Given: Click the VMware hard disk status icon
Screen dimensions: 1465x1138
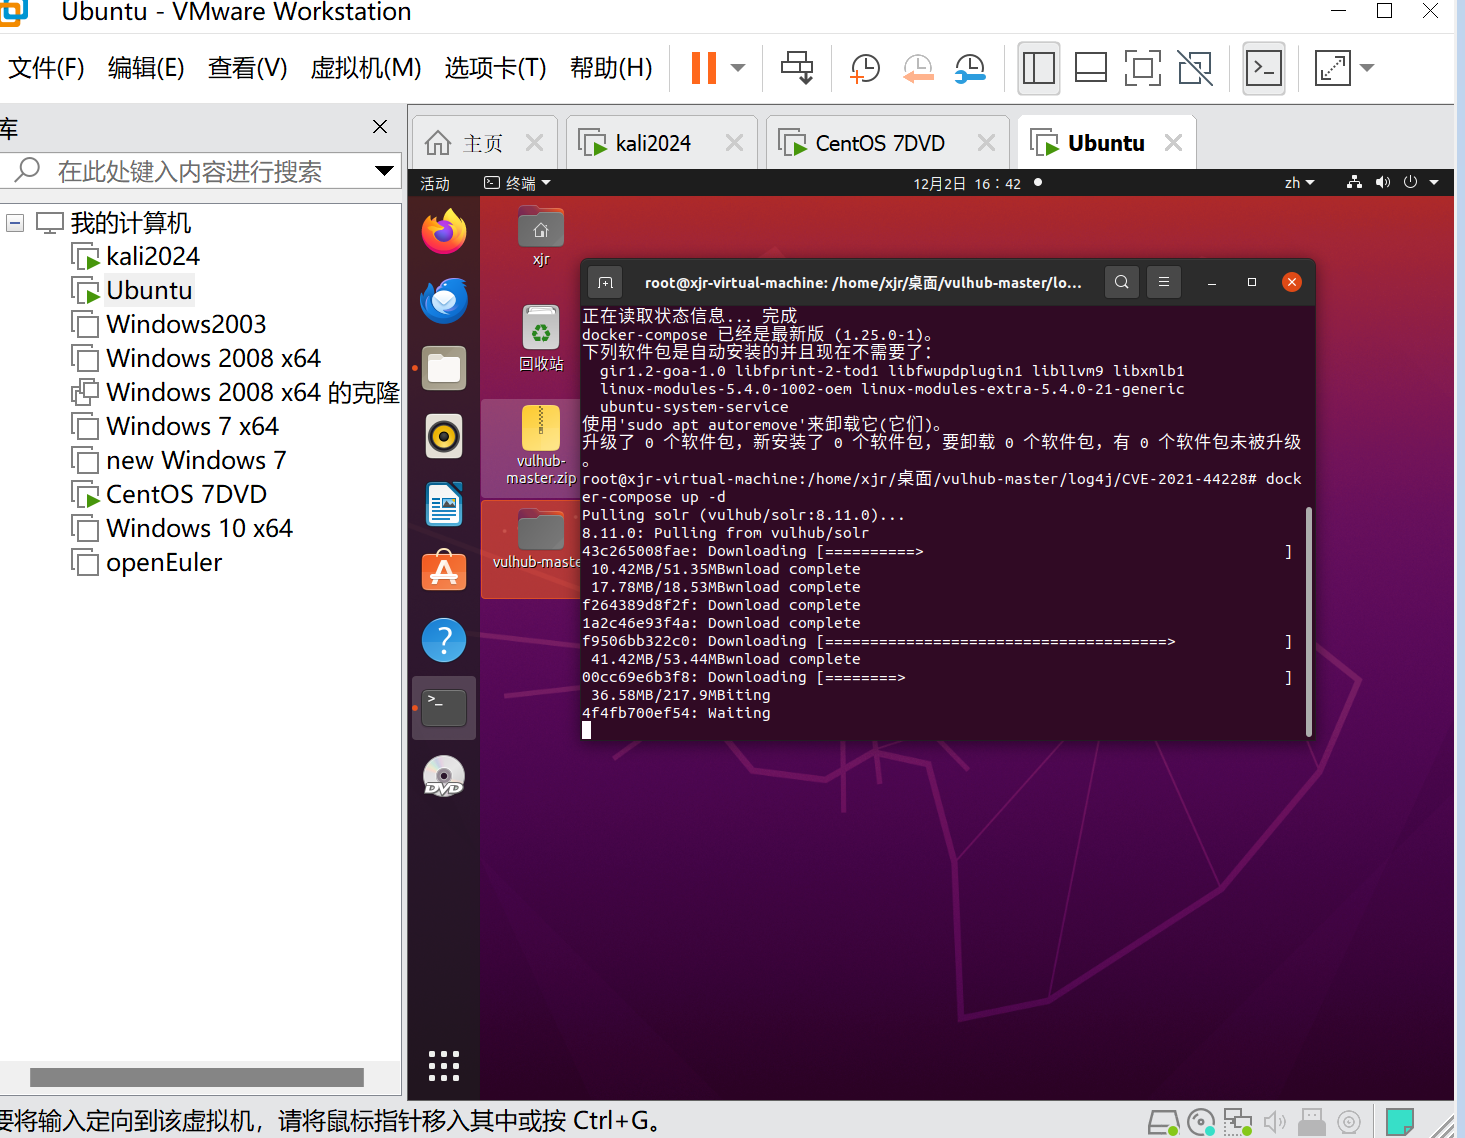Looking at the screenshot, I should (x=1163, y=1122).
